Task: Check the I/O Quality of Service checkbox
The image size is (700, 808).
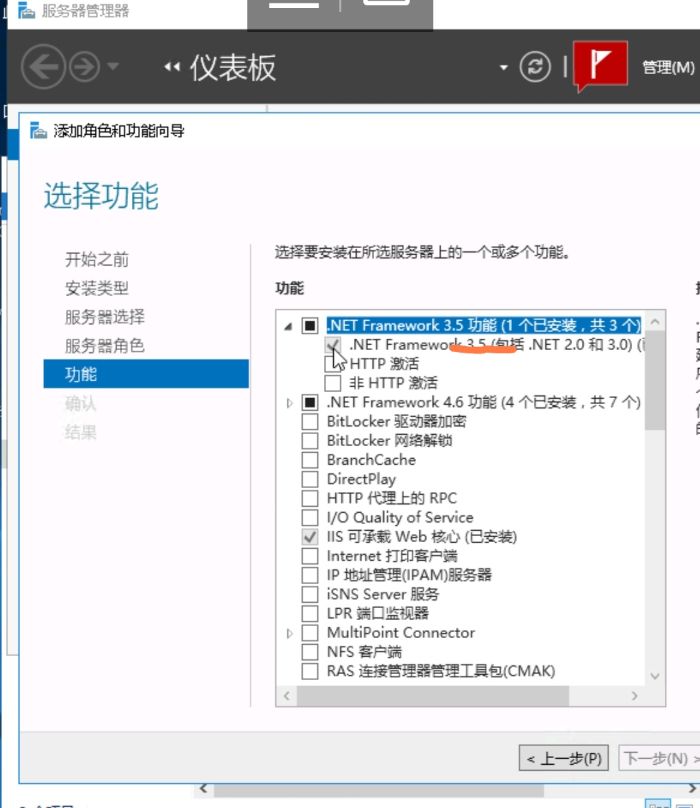Action: tap(310, 517)
